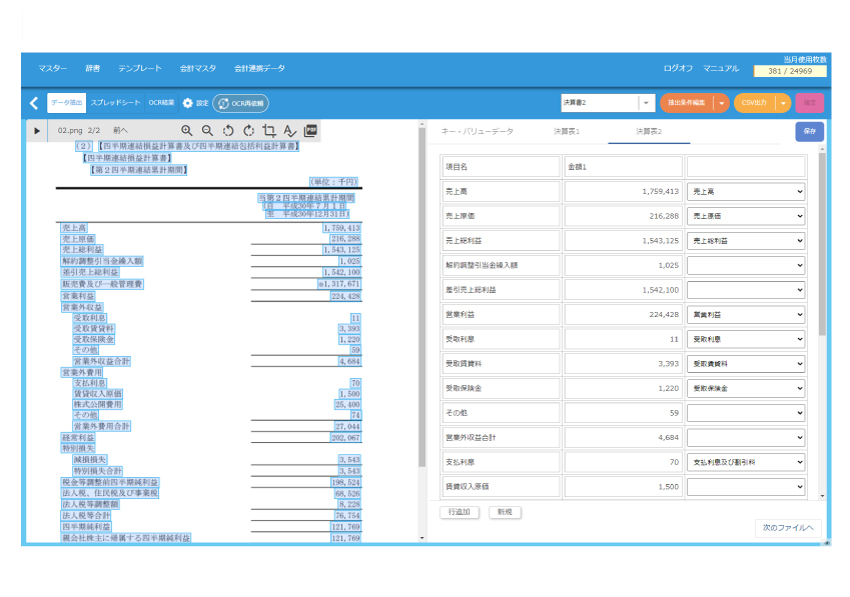Select the crop tool icon
850x597 pixels.
click(269, 130)
